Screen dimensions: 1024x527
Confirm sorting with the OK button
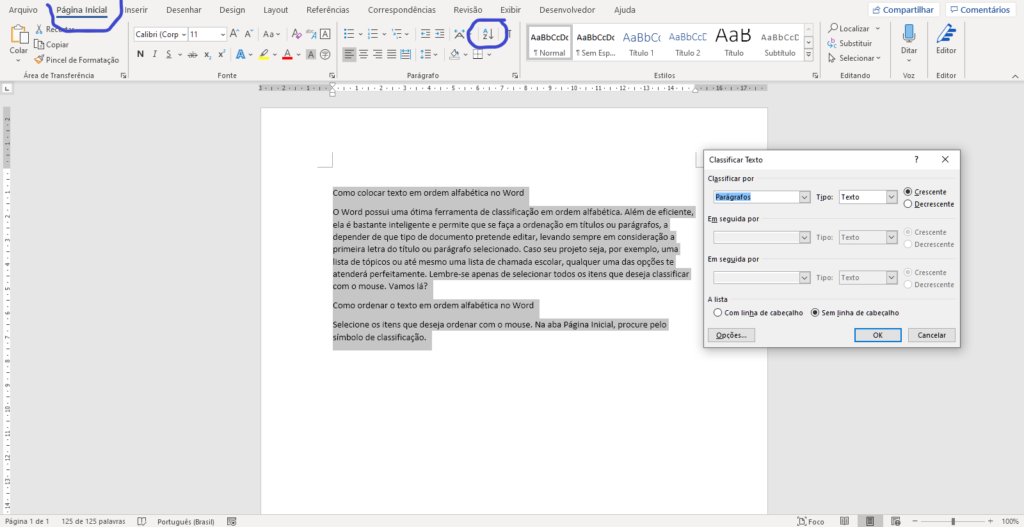[878, 335]
